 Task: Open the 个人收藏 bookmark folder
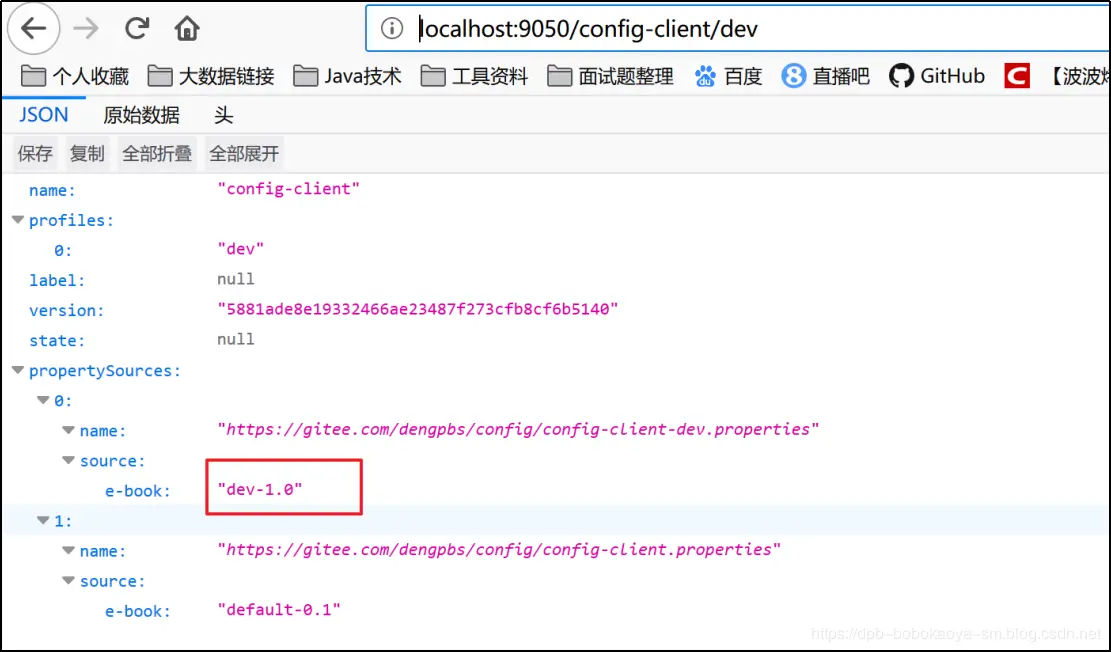point(75,76)
